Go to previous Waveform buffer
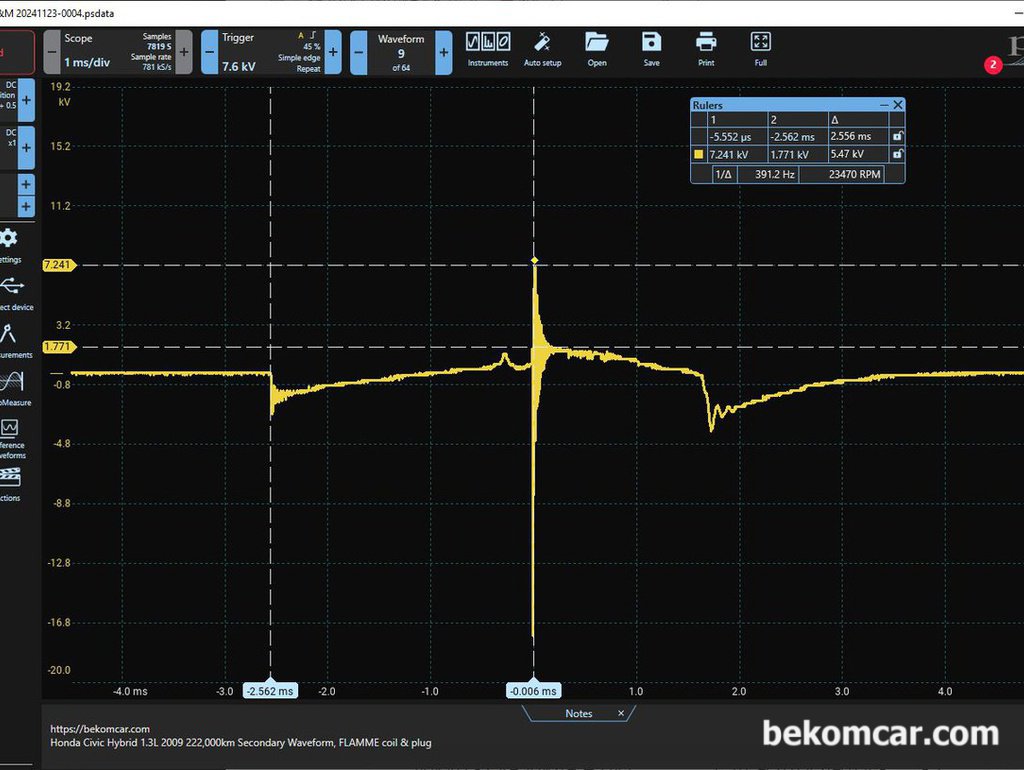1024x770 pixels. 359,52
